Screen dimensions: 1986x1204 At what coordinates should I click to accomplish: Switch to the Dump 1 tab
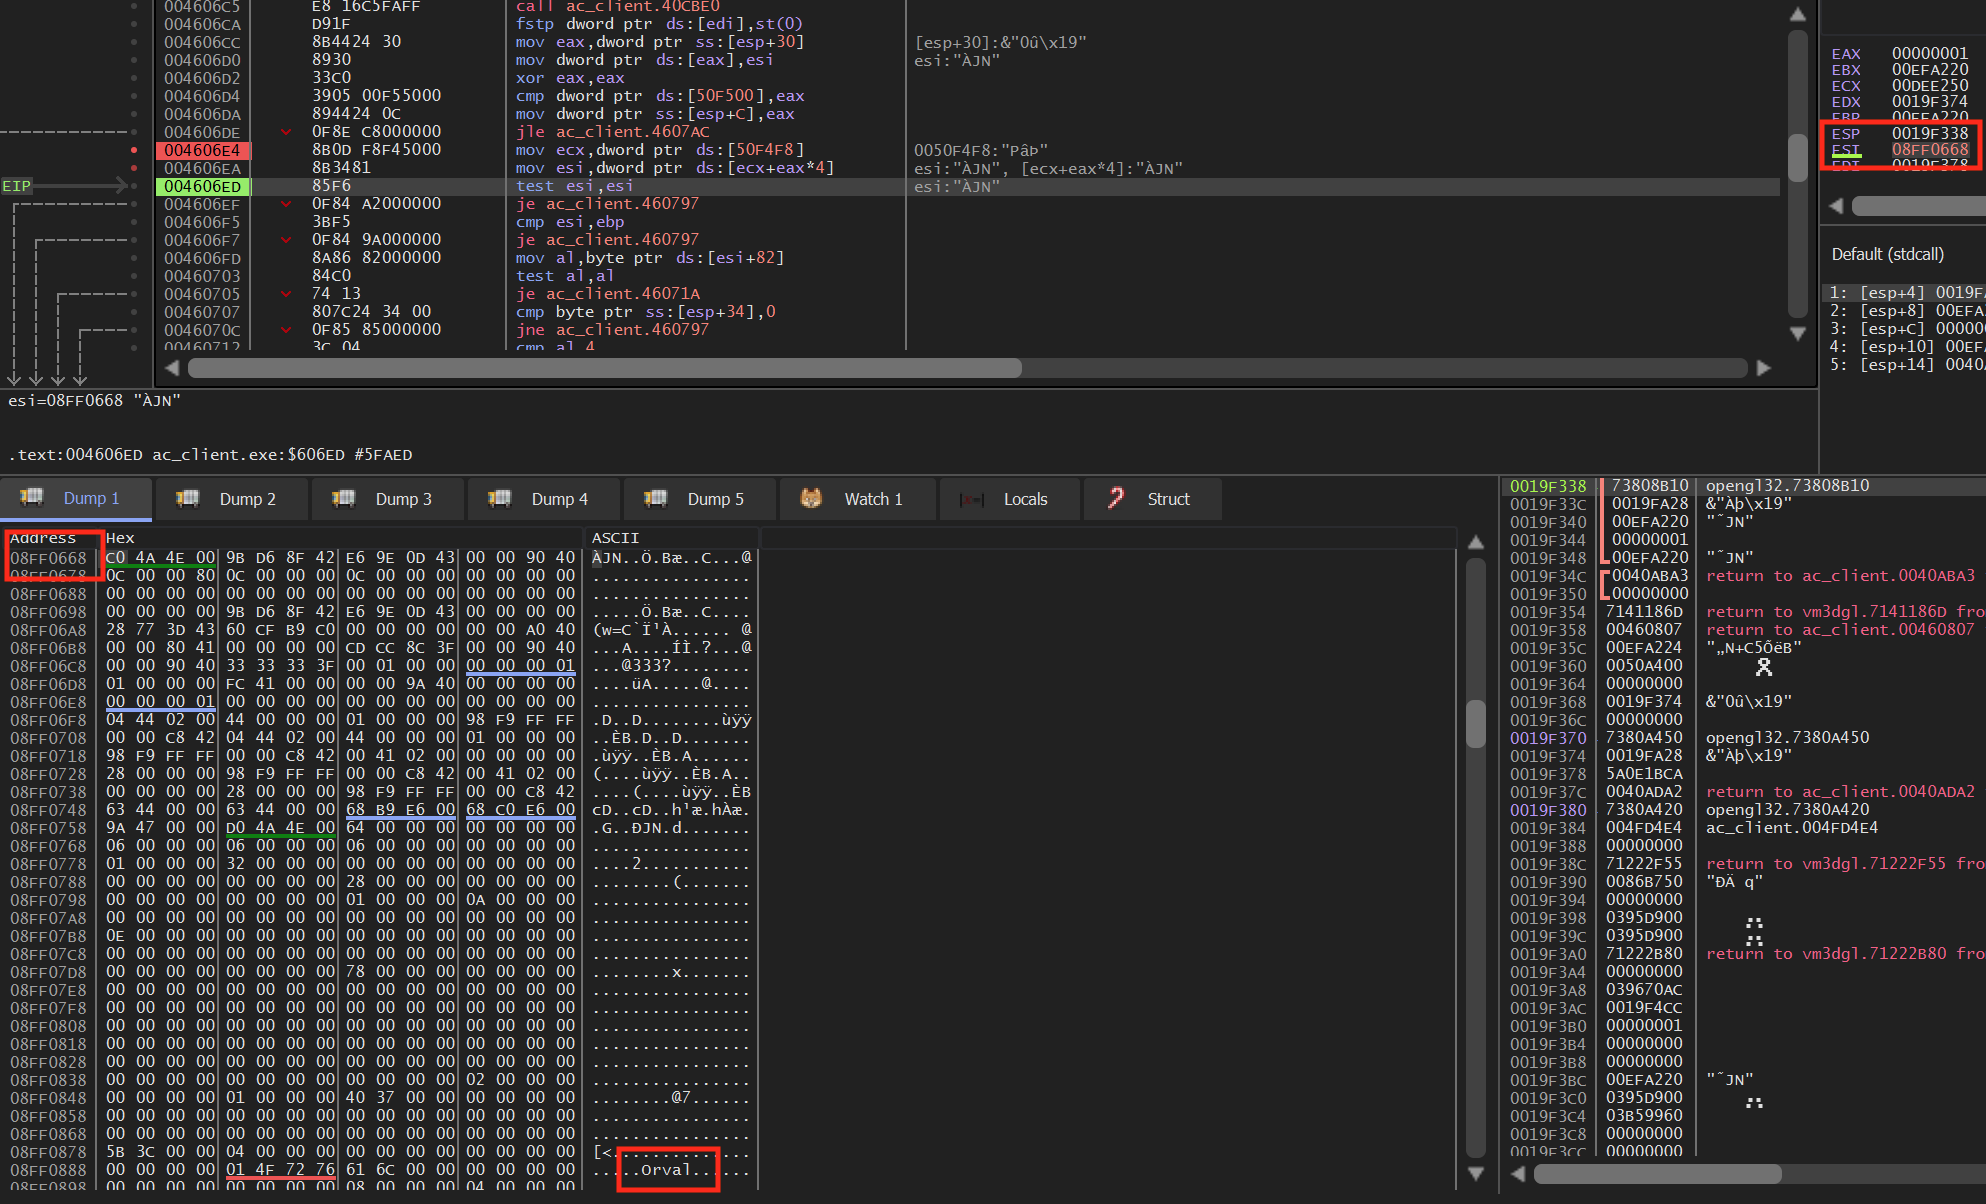click(76, 498)
